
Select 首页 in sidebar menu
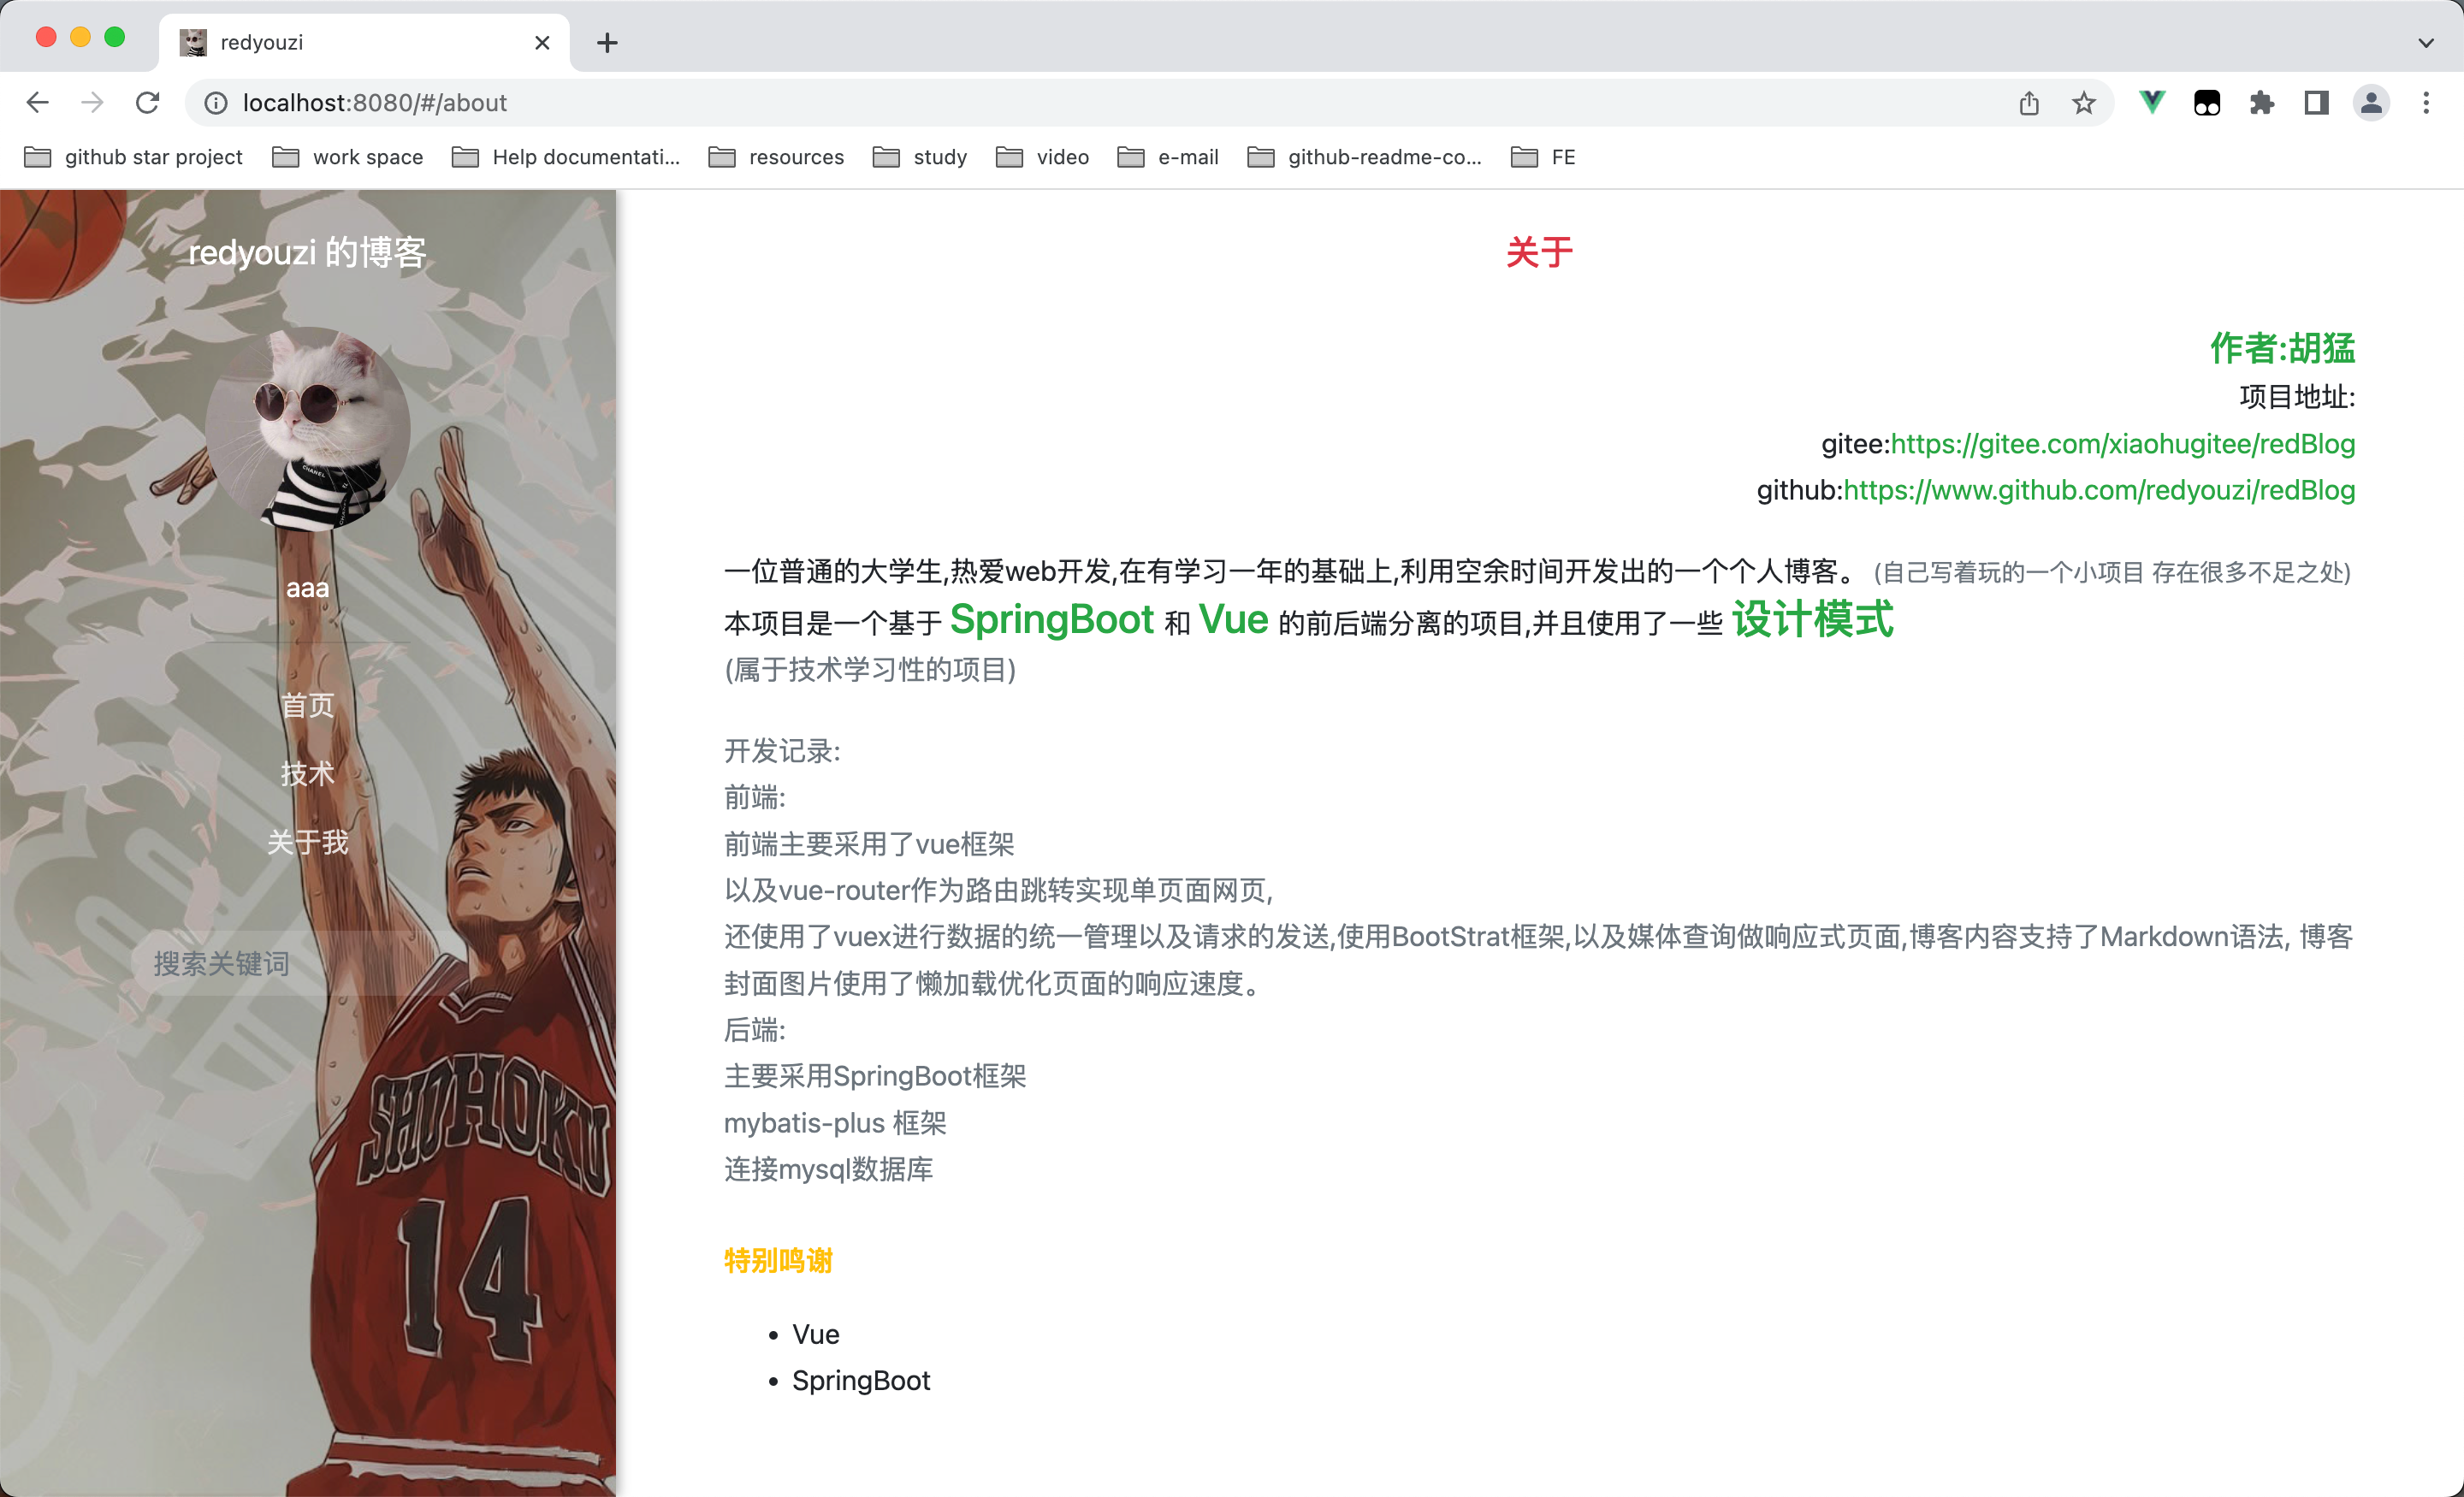tap(307, 705)
